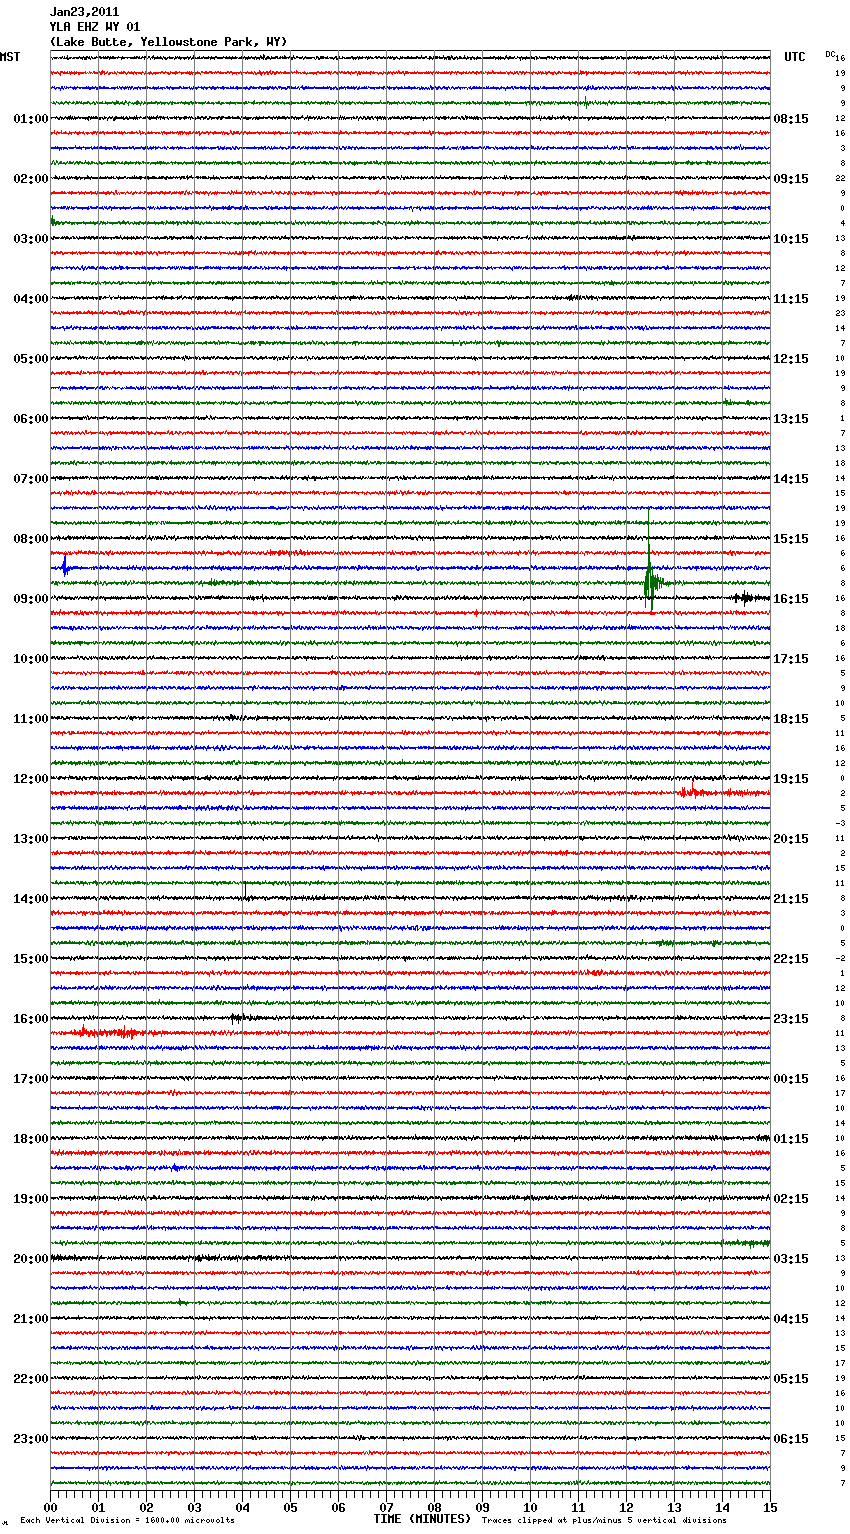Click minute tick label 00 on bottom axis
Image resolution: width=850 pixels, height=1534 pixels.
(50, 1507)
